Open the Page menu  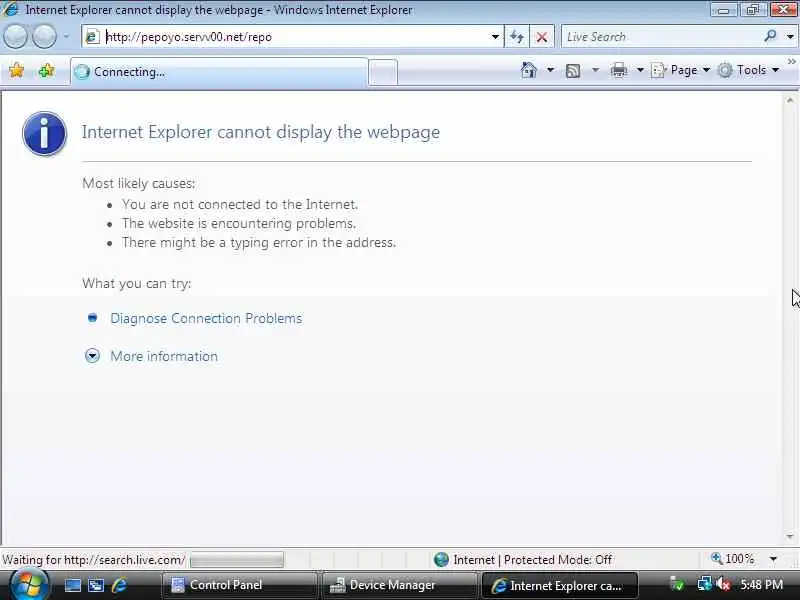pos(681,70)
